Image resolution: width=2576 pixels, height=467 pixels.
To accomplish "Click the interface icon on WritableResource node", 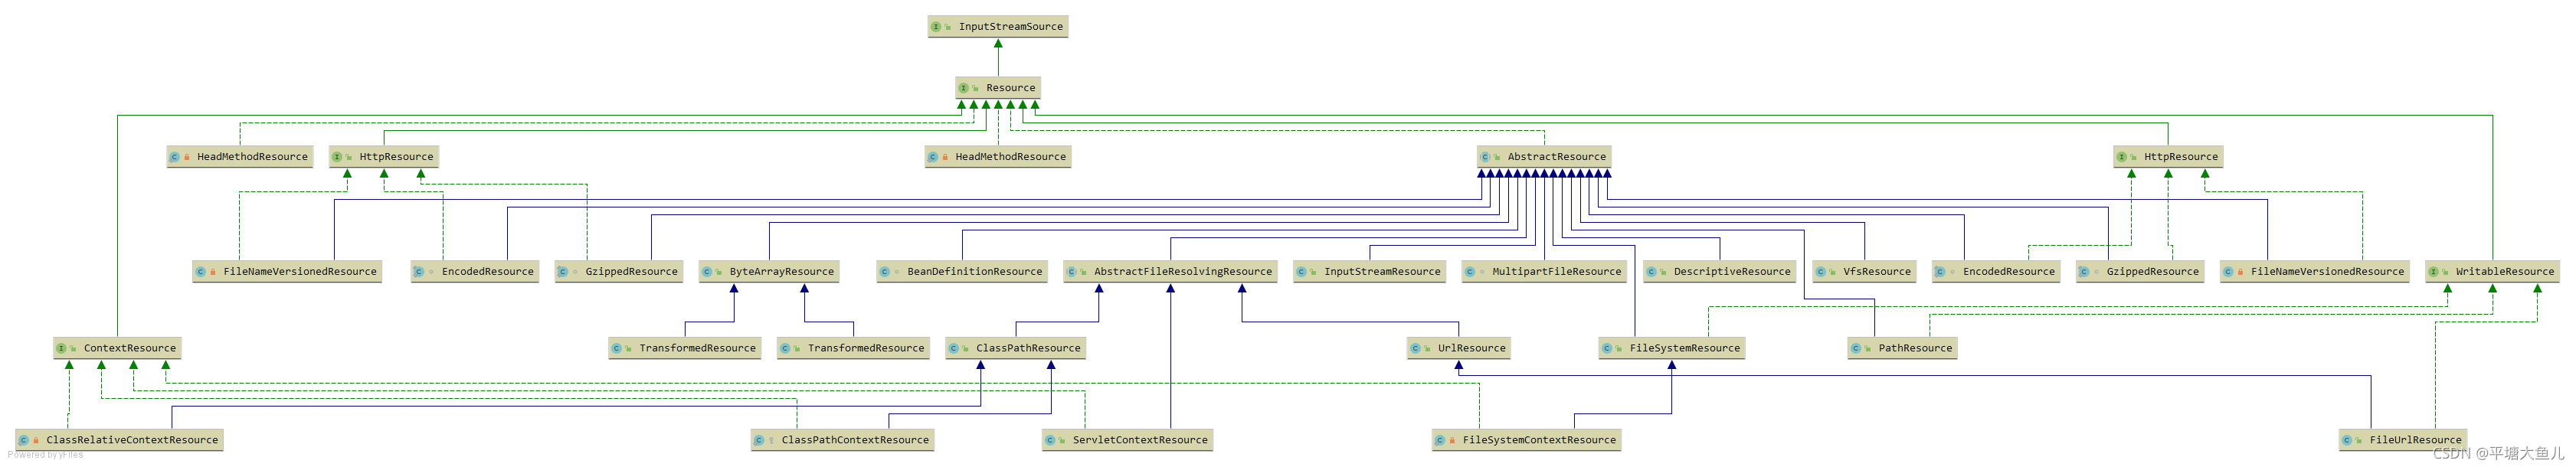I will [2433, 272].
